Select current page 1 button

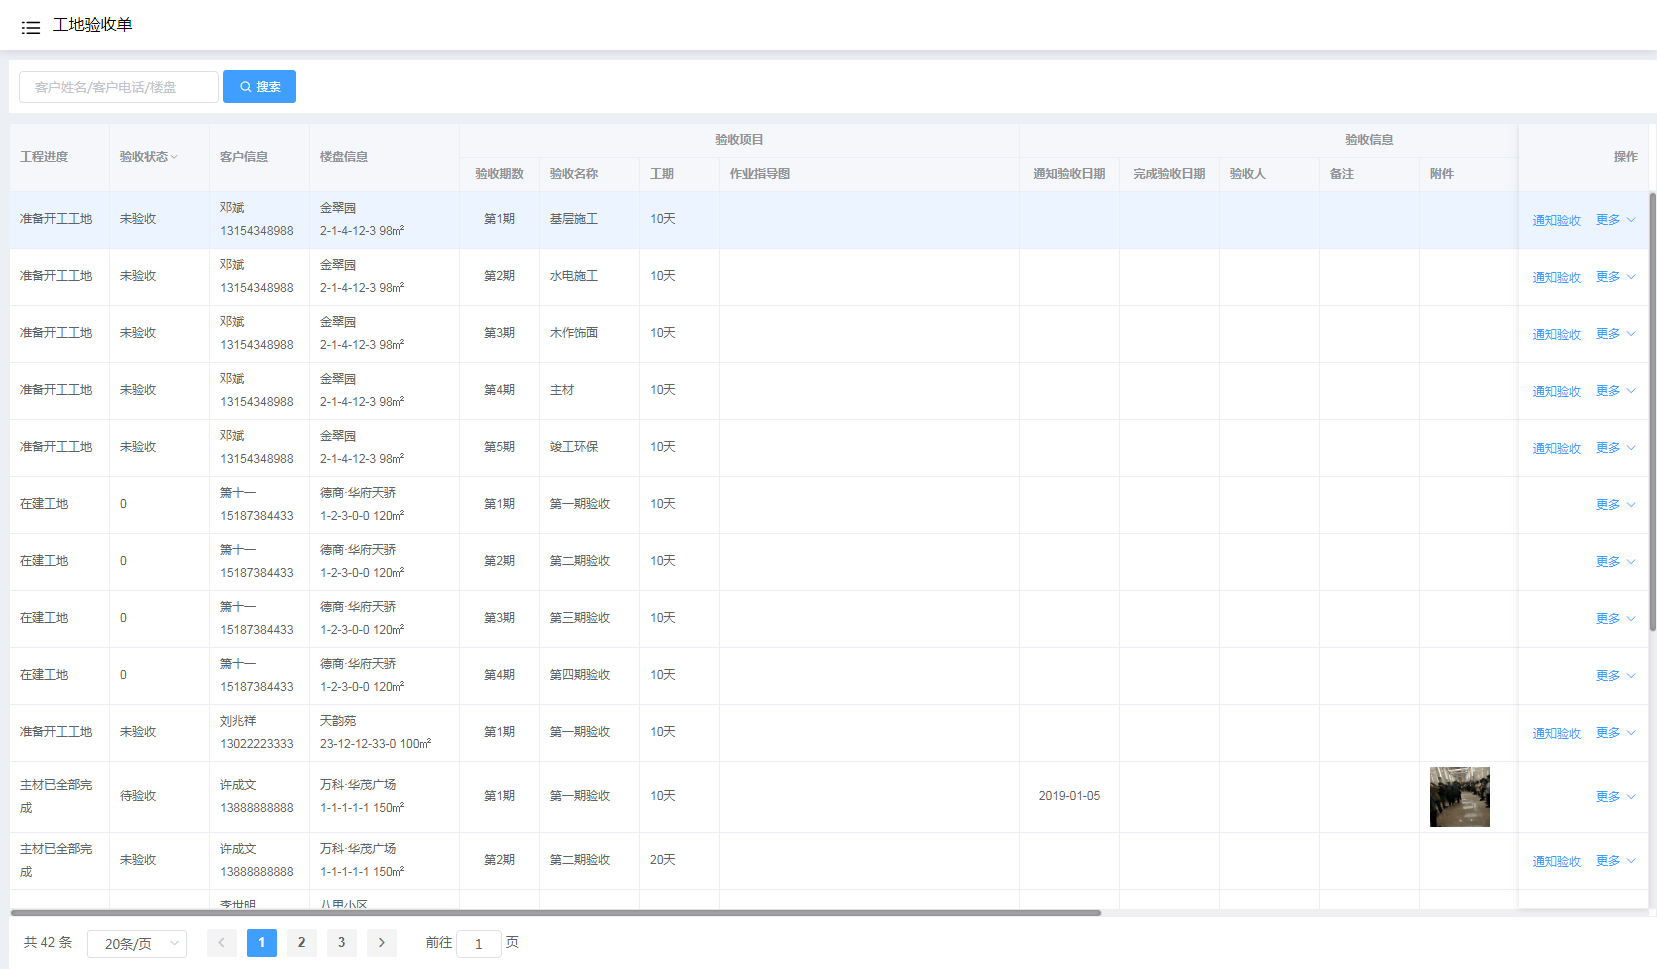261,943
